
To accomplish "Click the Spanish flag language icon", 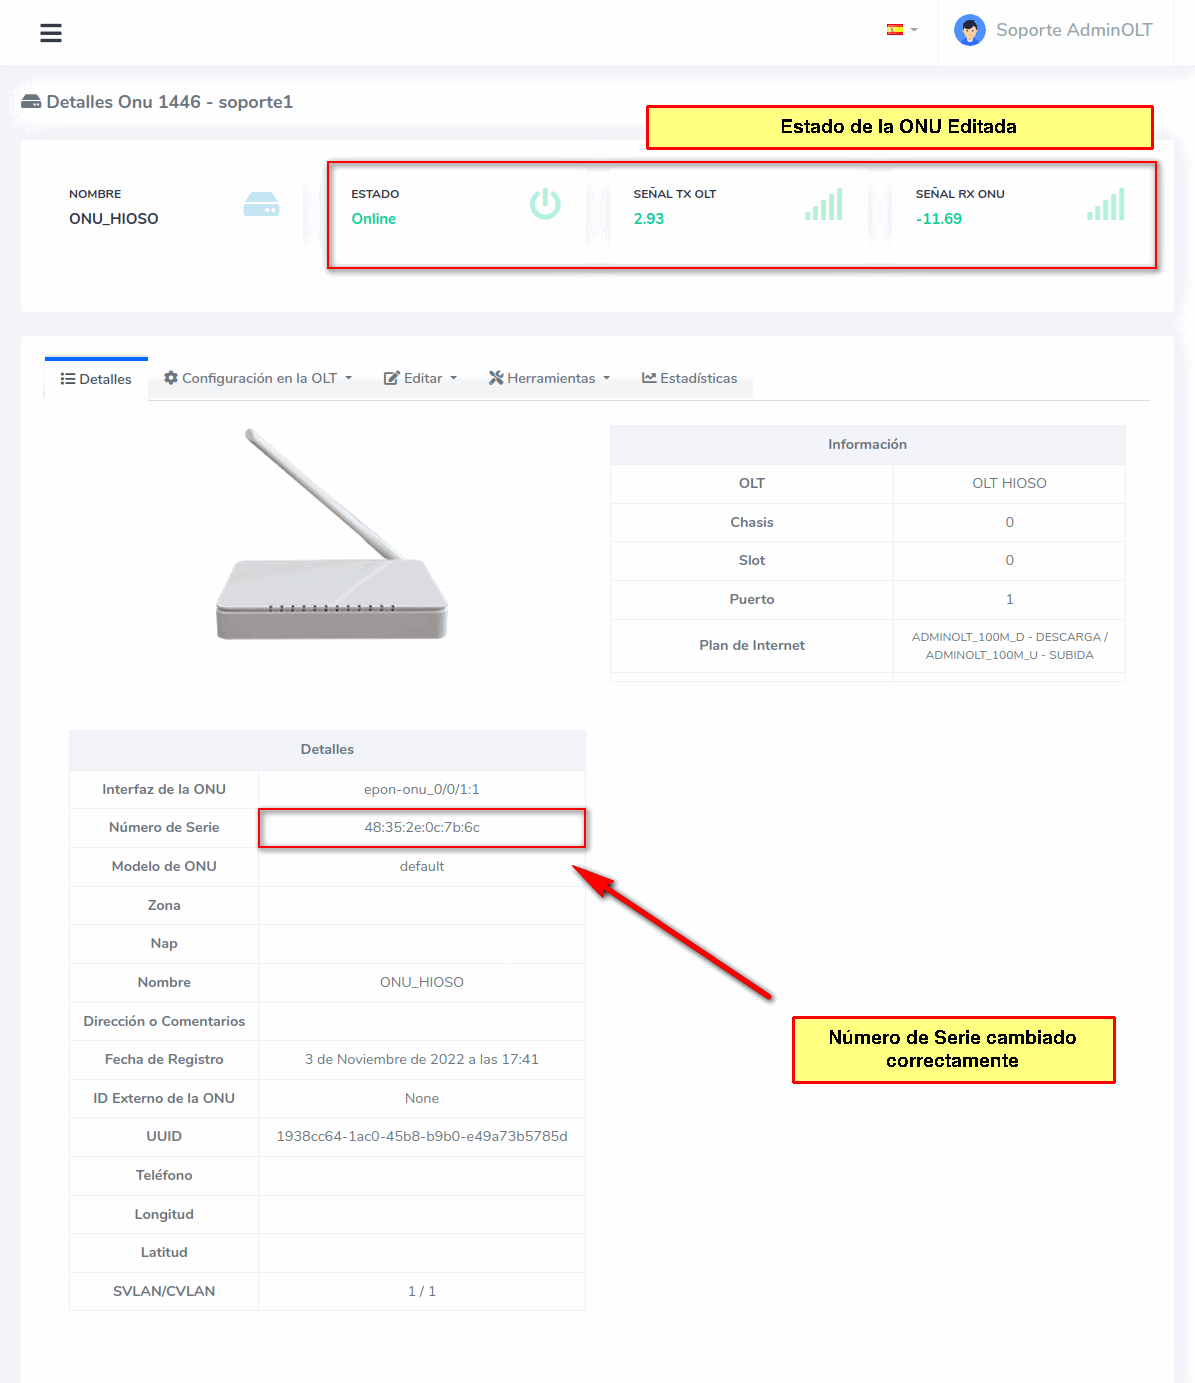I will coord(895,30).
